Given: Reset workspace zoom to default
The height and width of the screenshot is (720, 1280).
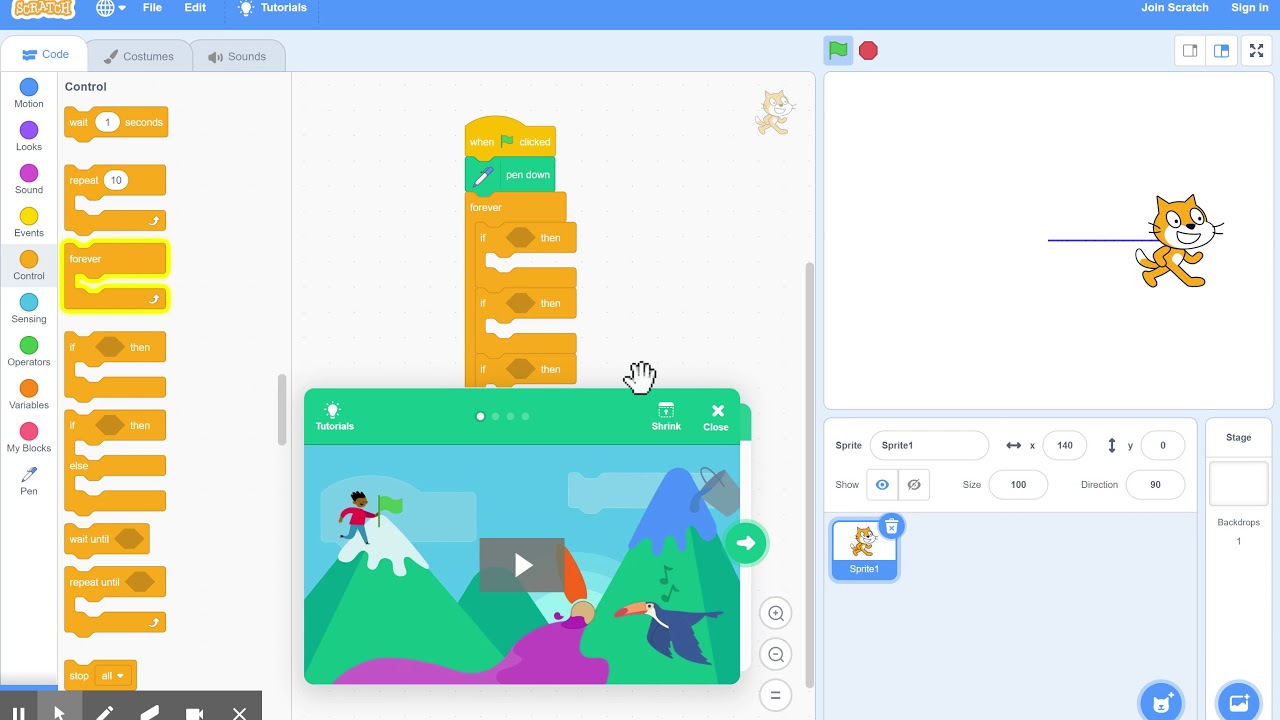Looking at the screenshot, I should pos(775,695).
